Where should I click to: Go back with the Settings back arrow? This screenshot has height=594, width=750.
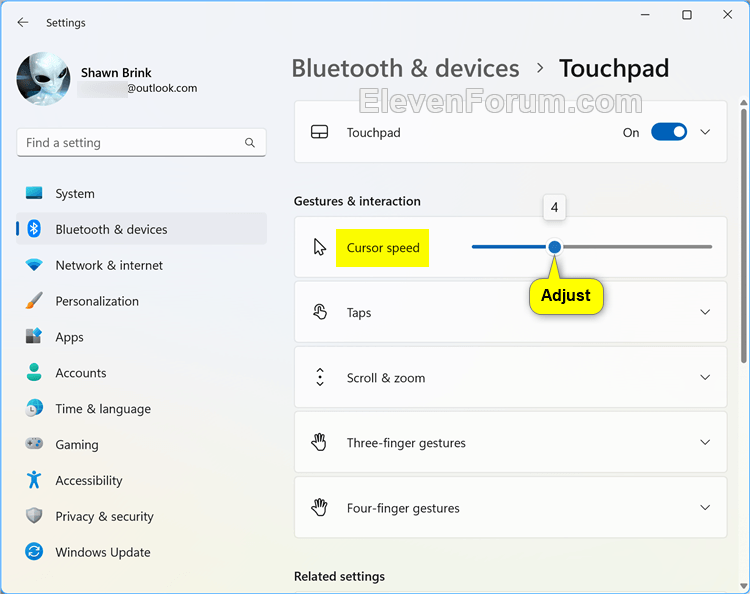(22, 22)
